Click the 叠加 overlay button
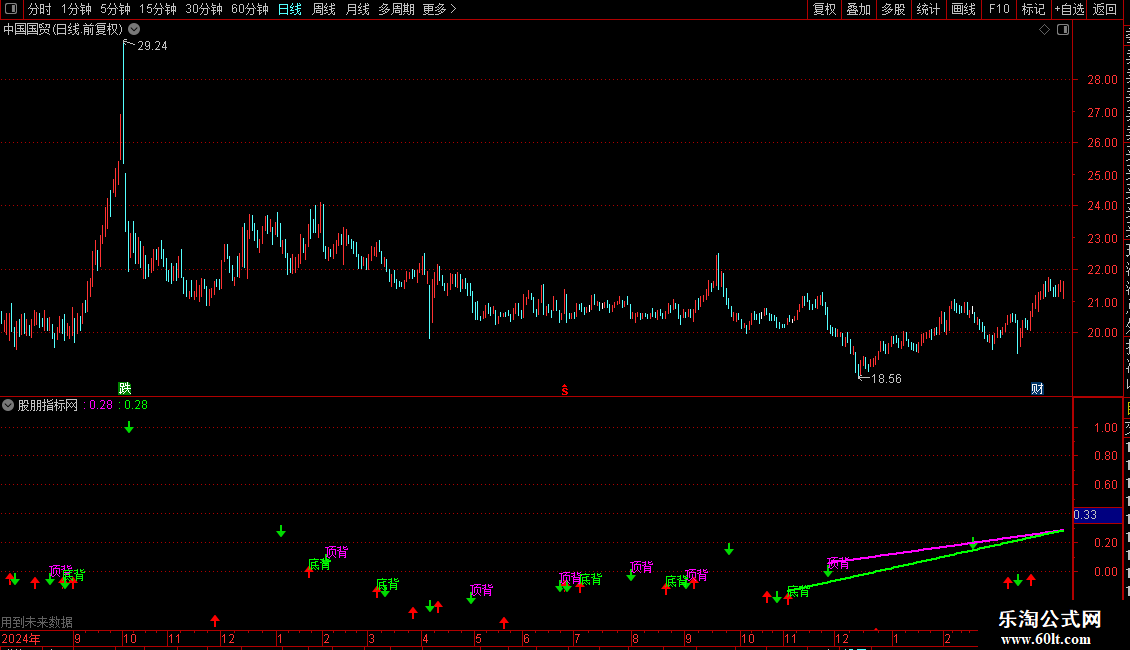Viewport: 1130px width, 650px height. pos(858,9)
